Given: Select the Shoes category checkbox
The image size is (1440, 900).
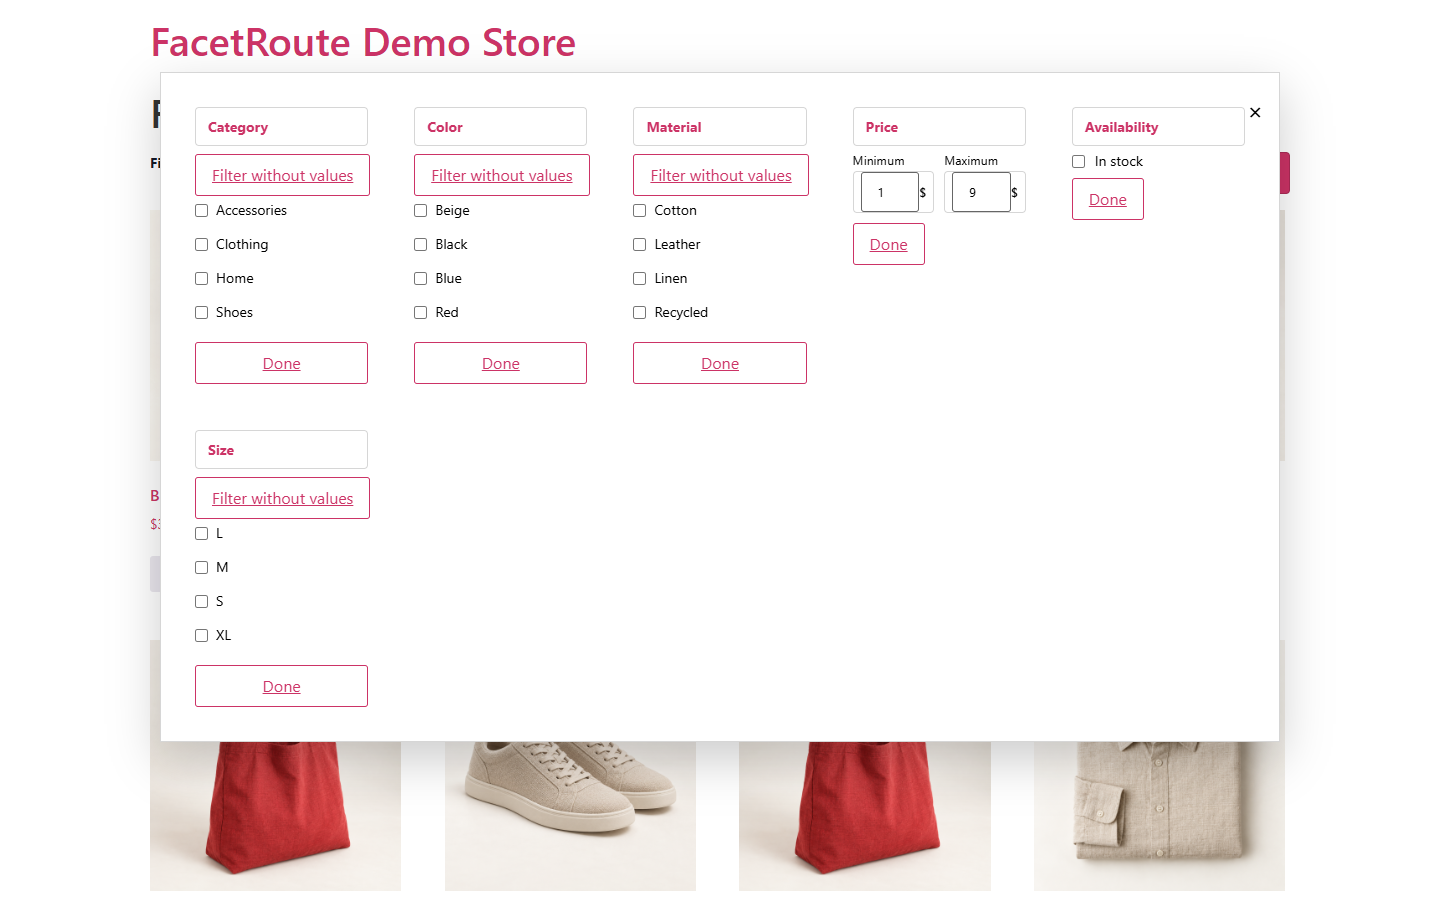Looking at the screenshot, I should (201, 312).
